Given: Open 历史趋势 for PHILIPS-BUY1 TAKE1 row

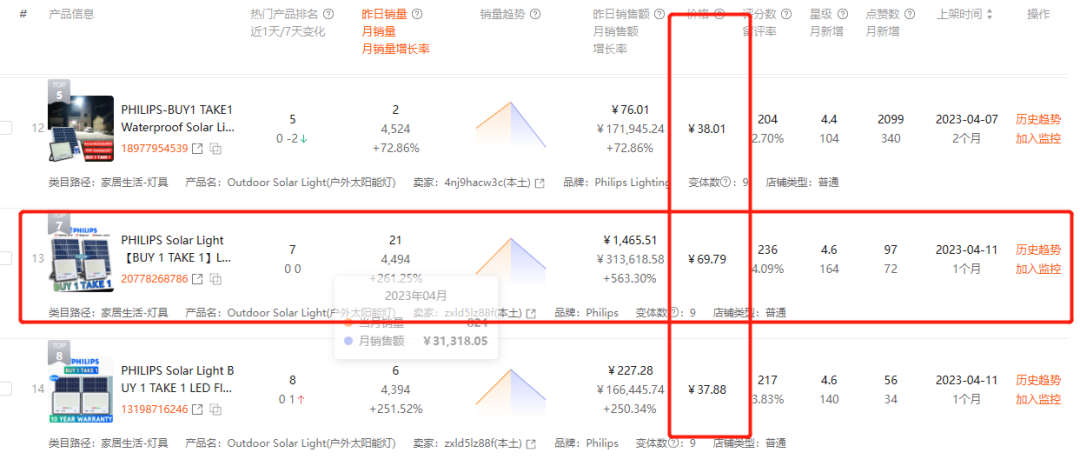Looking at the screenshot, I should coord(1038,119).
